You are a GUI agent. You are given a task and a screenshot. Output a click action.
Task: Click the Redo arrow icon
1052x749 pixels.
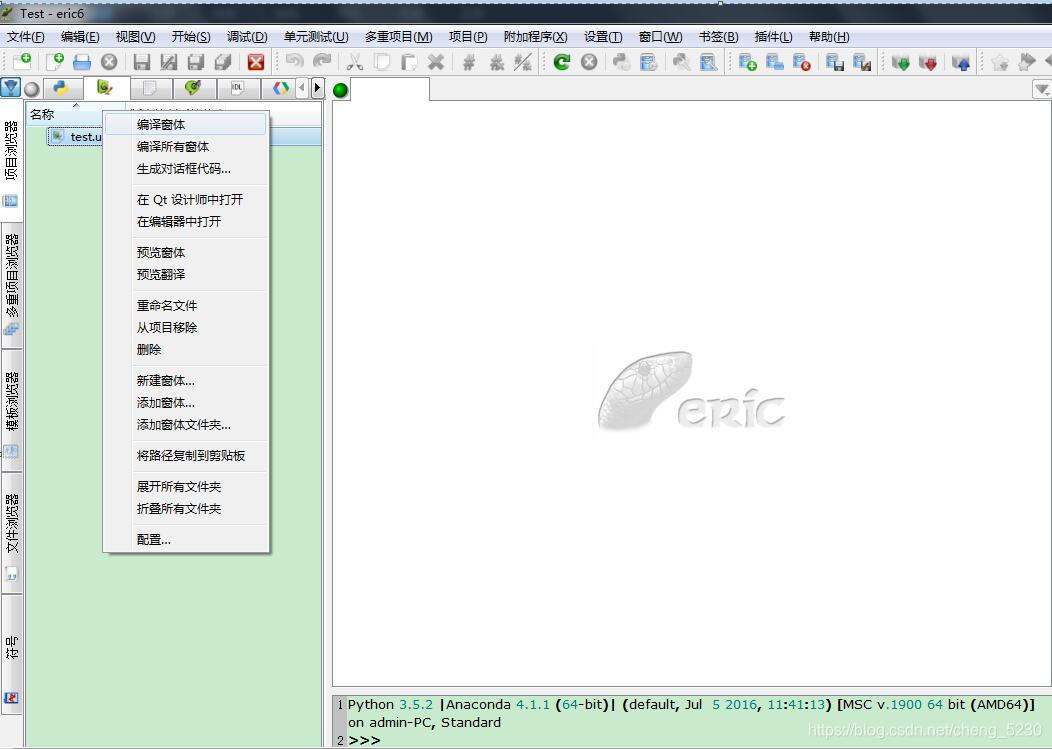(x=322, y=62)
